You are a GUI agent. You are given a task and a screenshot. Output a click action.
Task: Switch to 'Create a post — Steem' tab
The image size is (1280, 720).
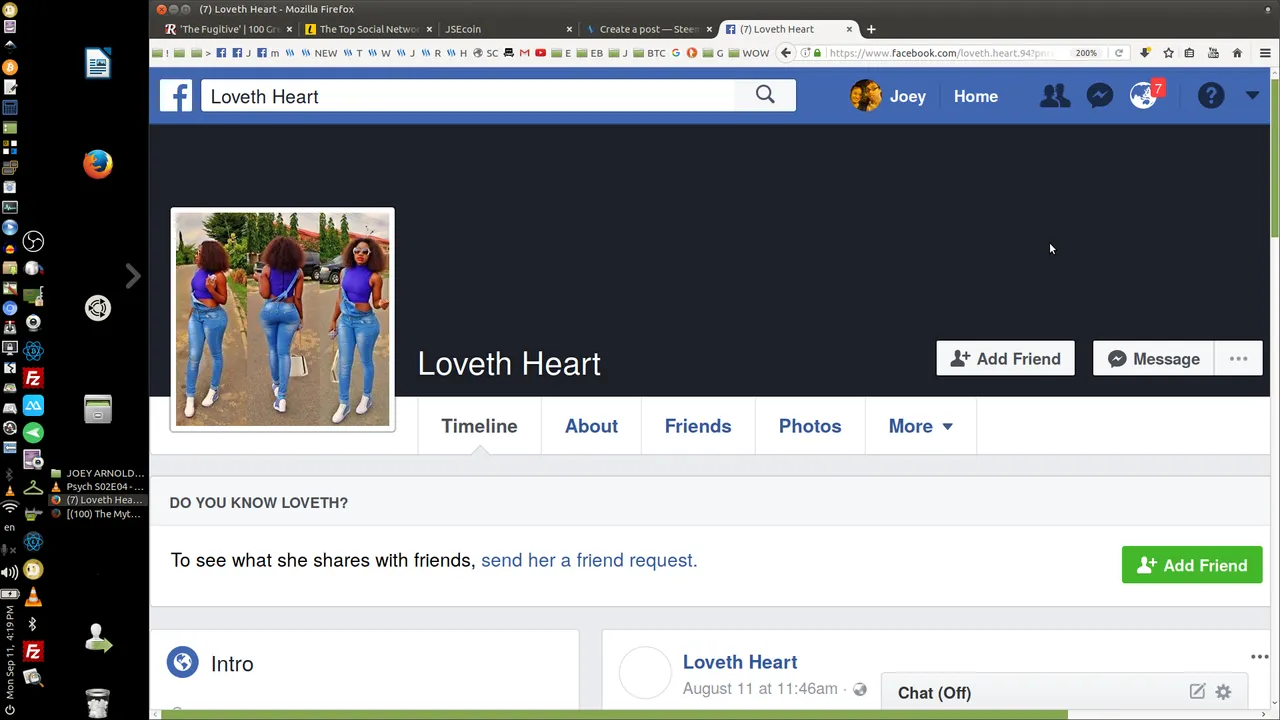(x=648, y=29)
